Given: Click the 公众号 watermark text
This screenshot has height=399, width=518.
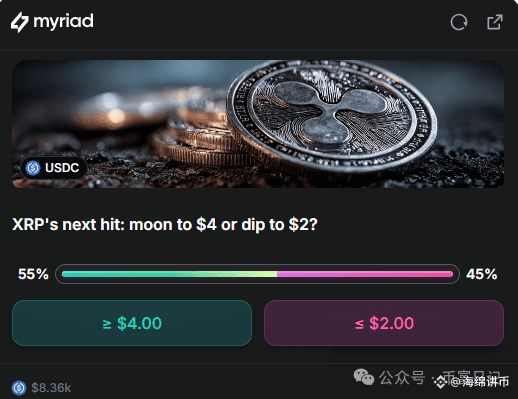Looking at the screenshot, I should [x=402, y=378].
